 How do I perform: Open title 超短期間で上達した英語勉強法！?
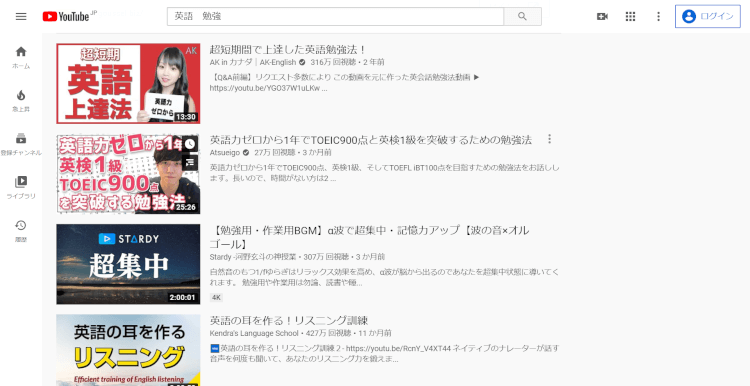288,50
